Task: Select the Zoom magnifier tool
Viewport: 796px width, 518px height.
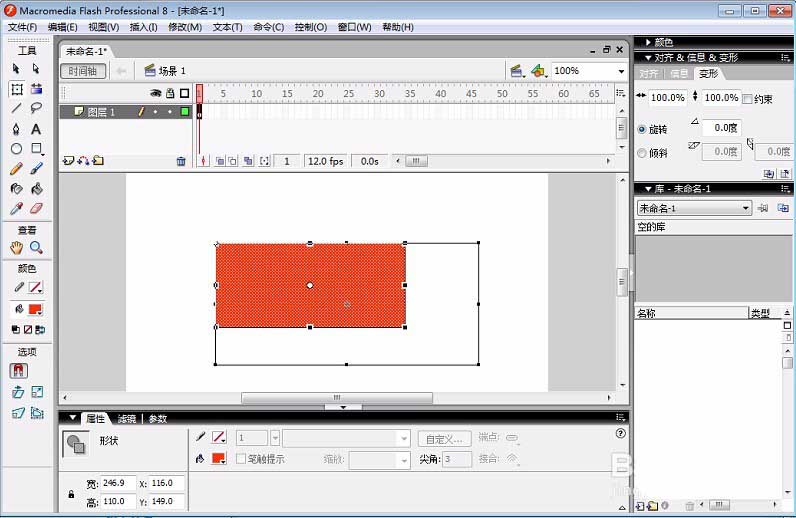Action: coord(36,248)
